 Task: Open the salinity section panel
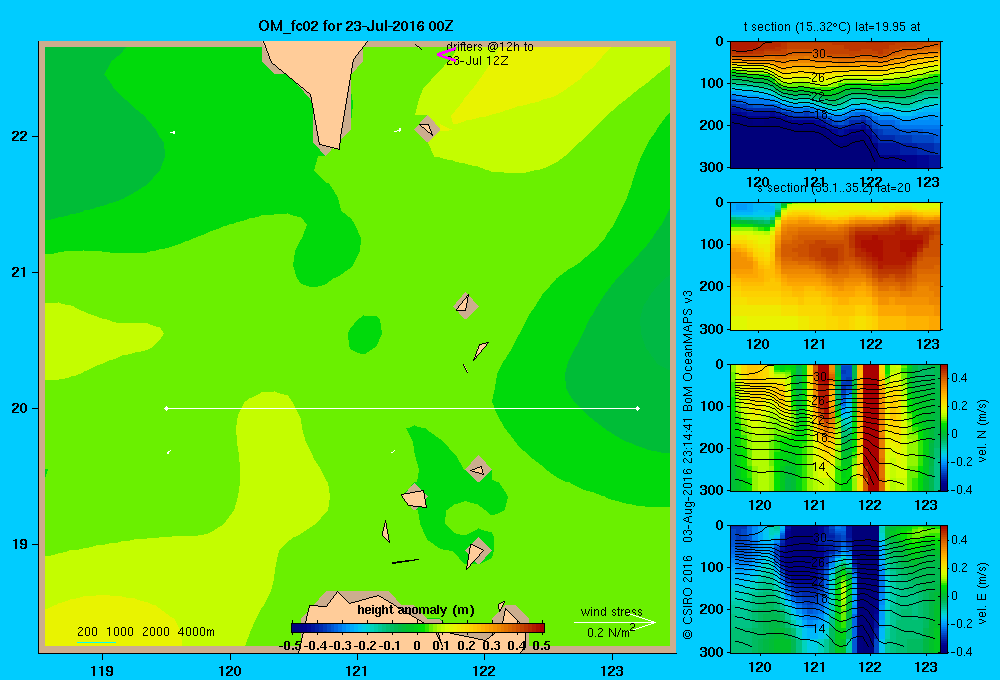click(x=835, y=266)
